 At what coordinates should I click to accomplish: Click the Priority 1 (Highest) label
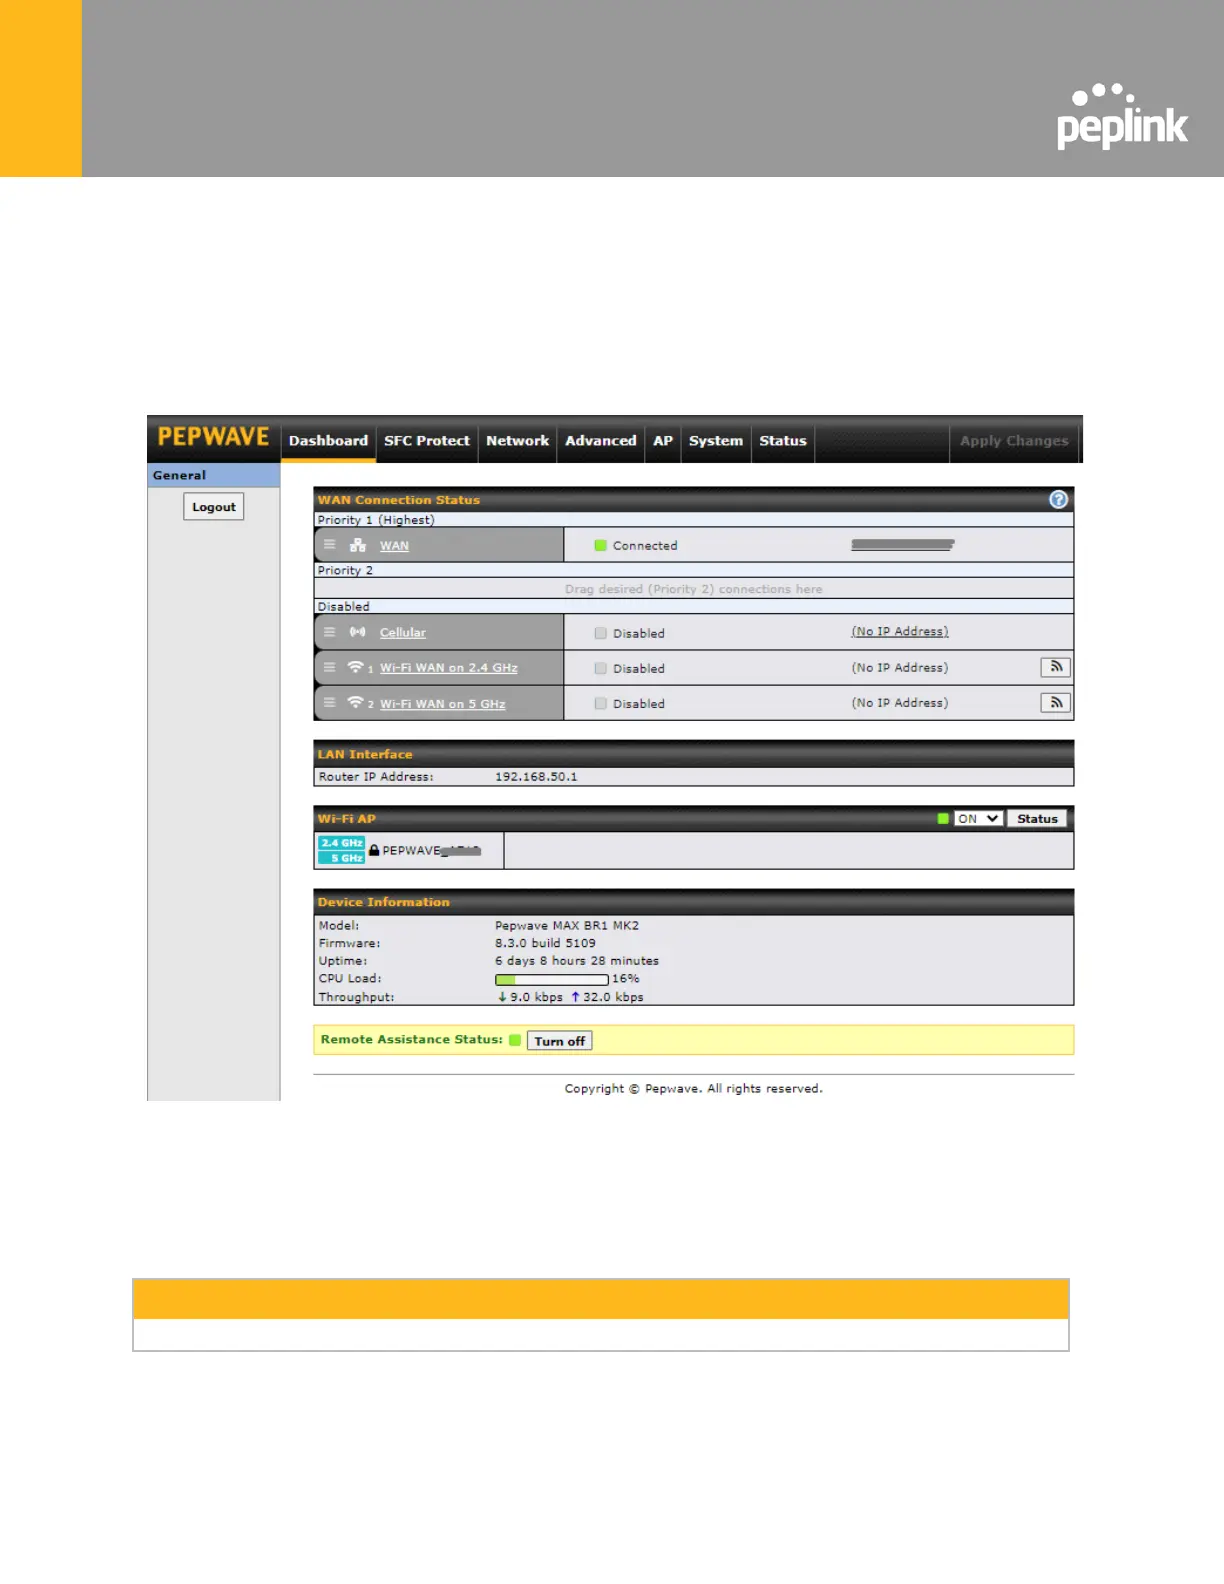point(376,520)
